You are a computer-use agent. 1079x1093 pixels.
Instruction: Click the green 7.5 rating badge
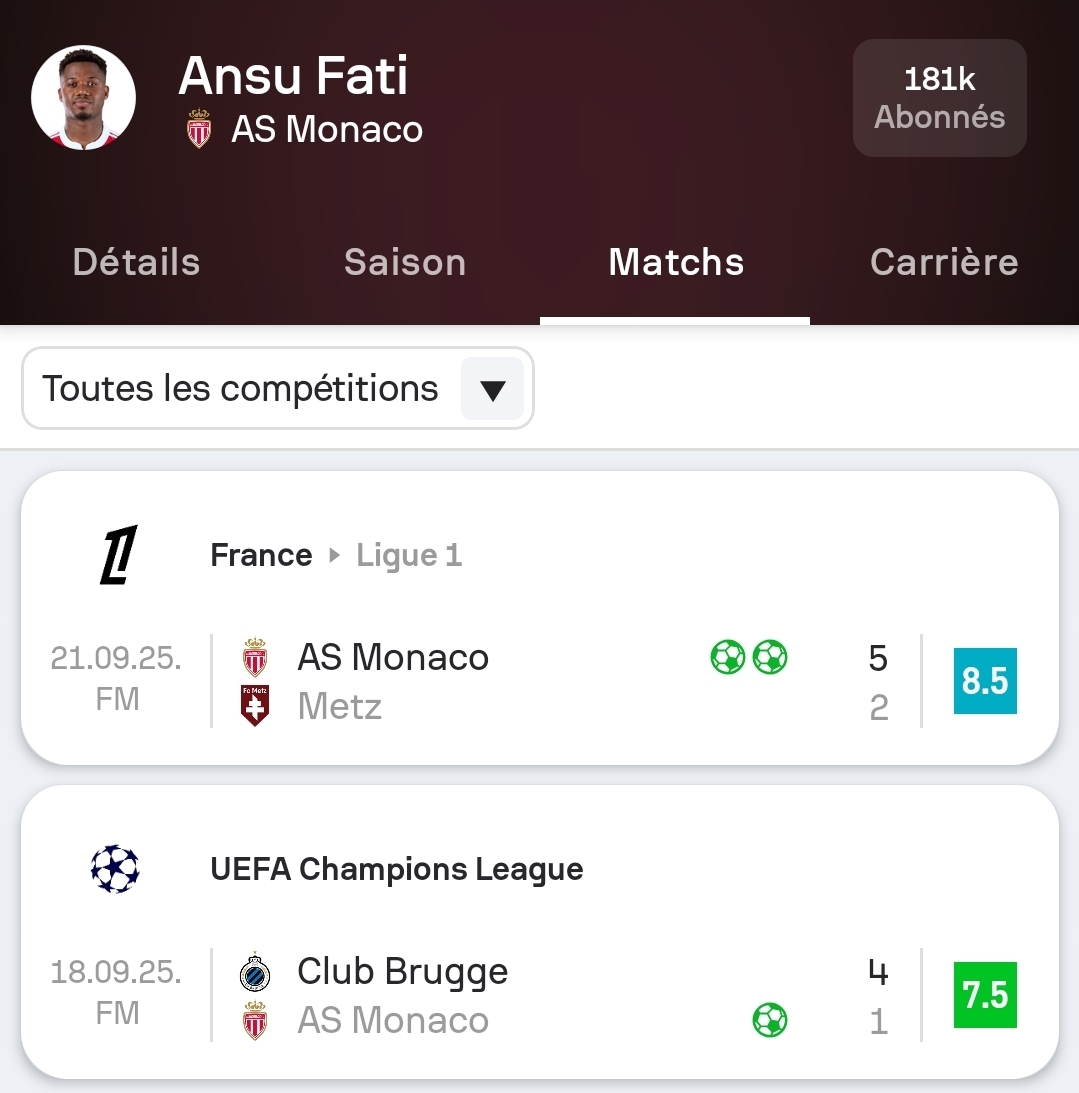[984, 995]
